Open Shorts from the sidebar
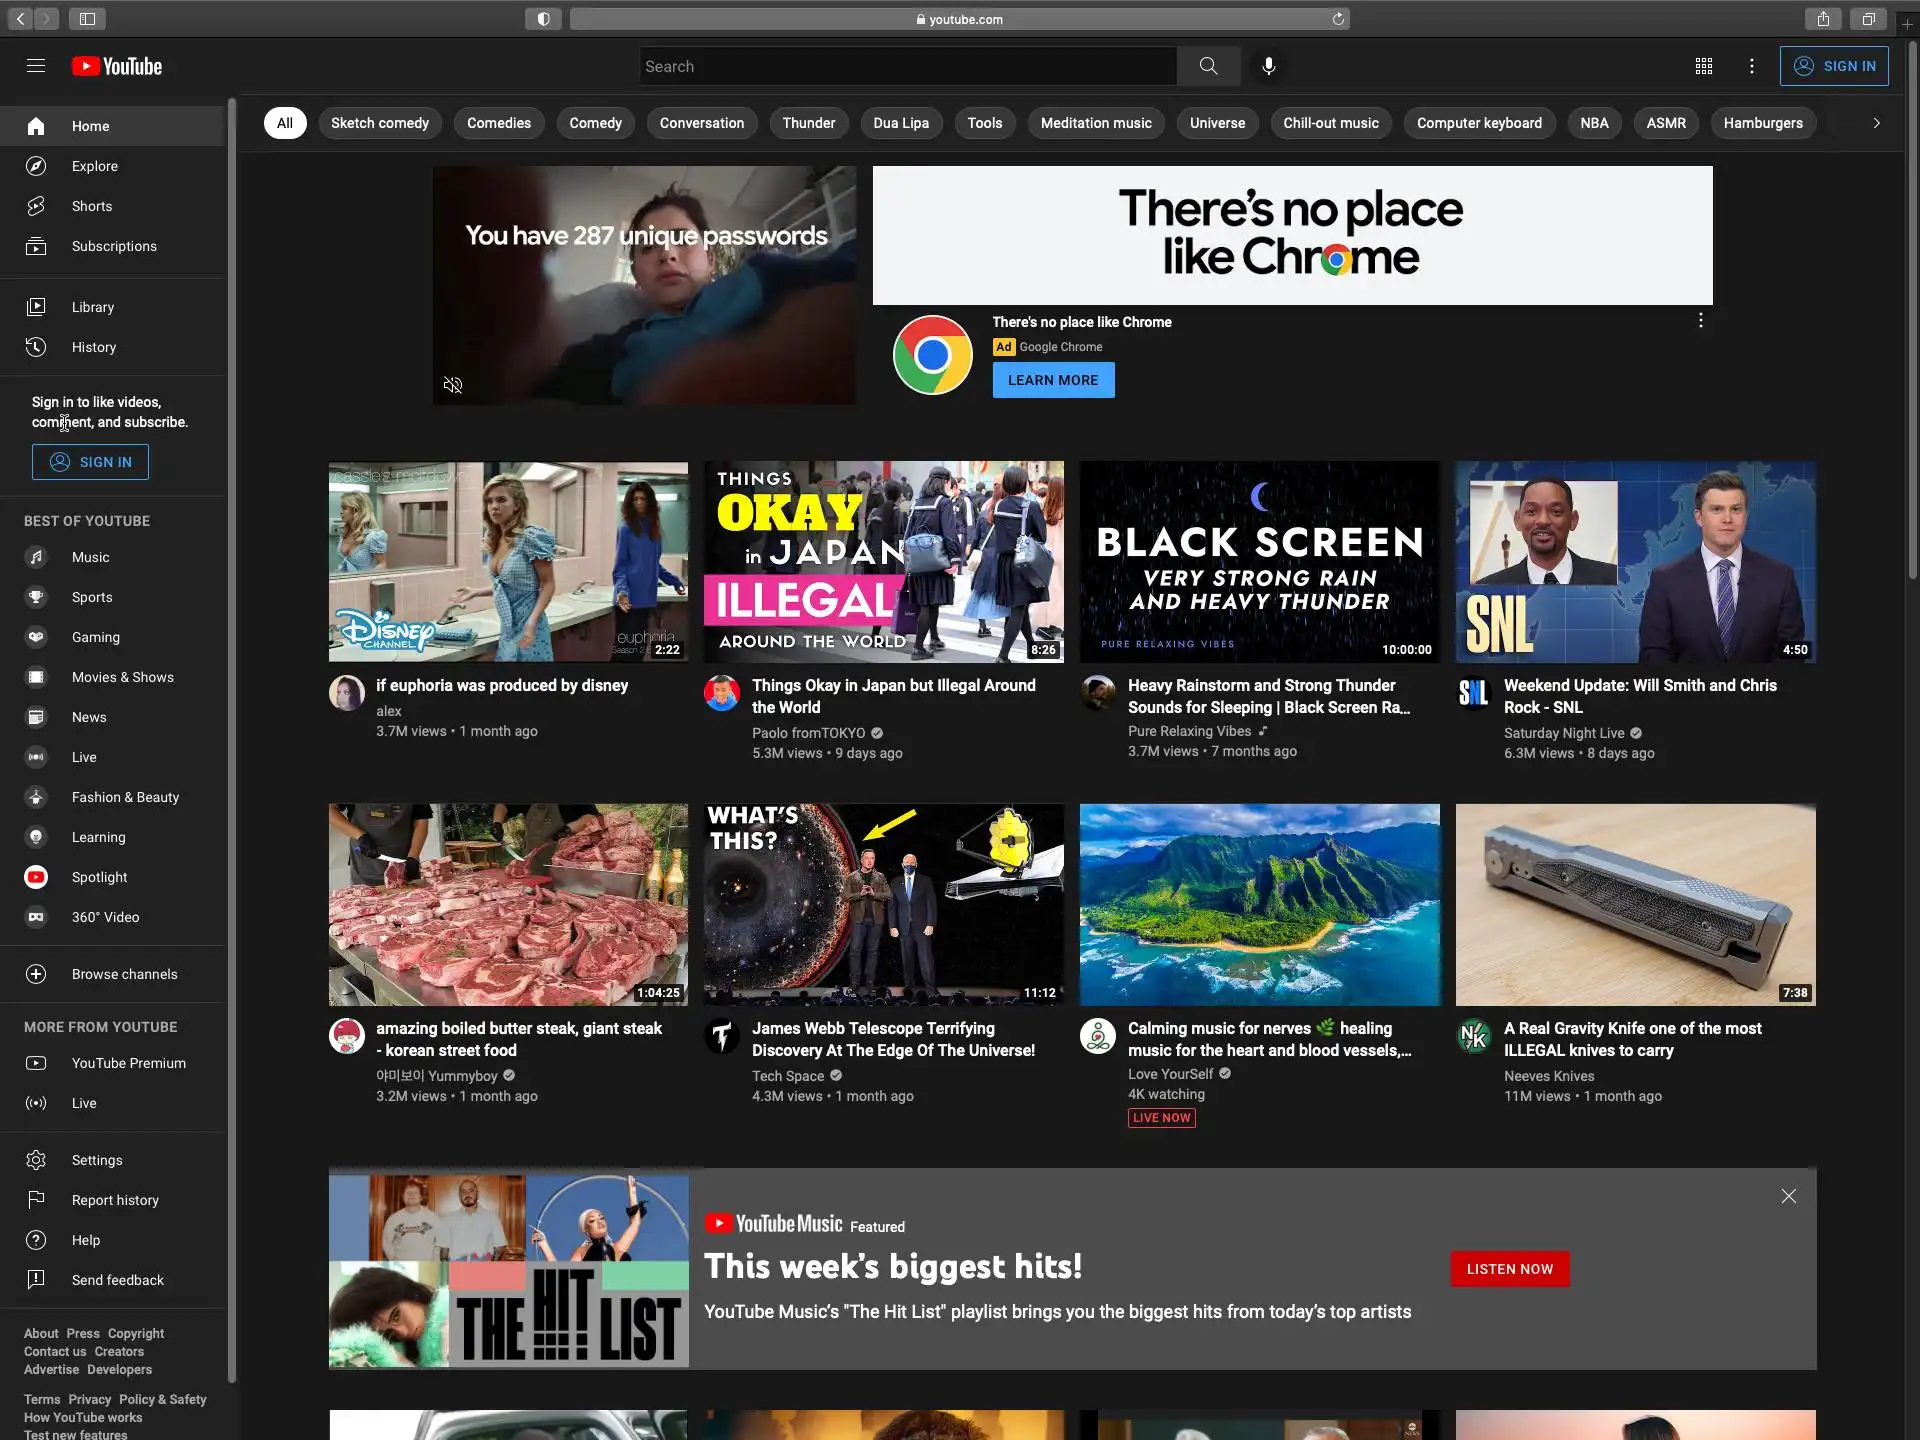 pyautogui.click(x=91, y=206)
